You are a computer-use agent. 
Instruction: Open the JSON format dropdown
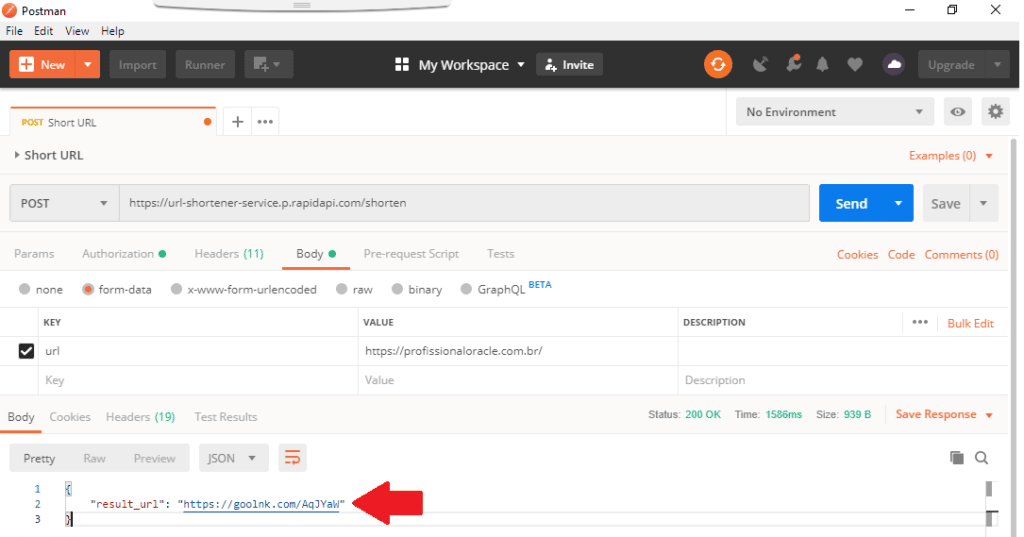click(x=234, y=458)
